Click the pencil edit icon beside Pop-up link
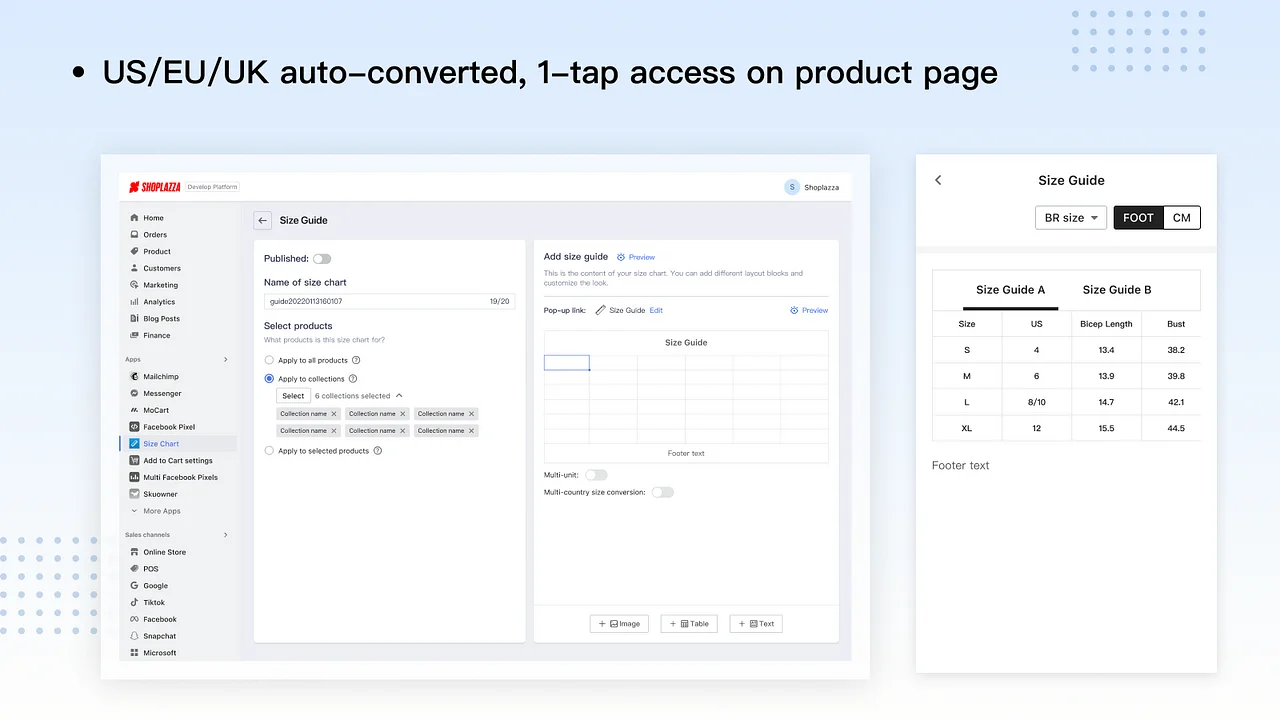 [x=600, y=311]
